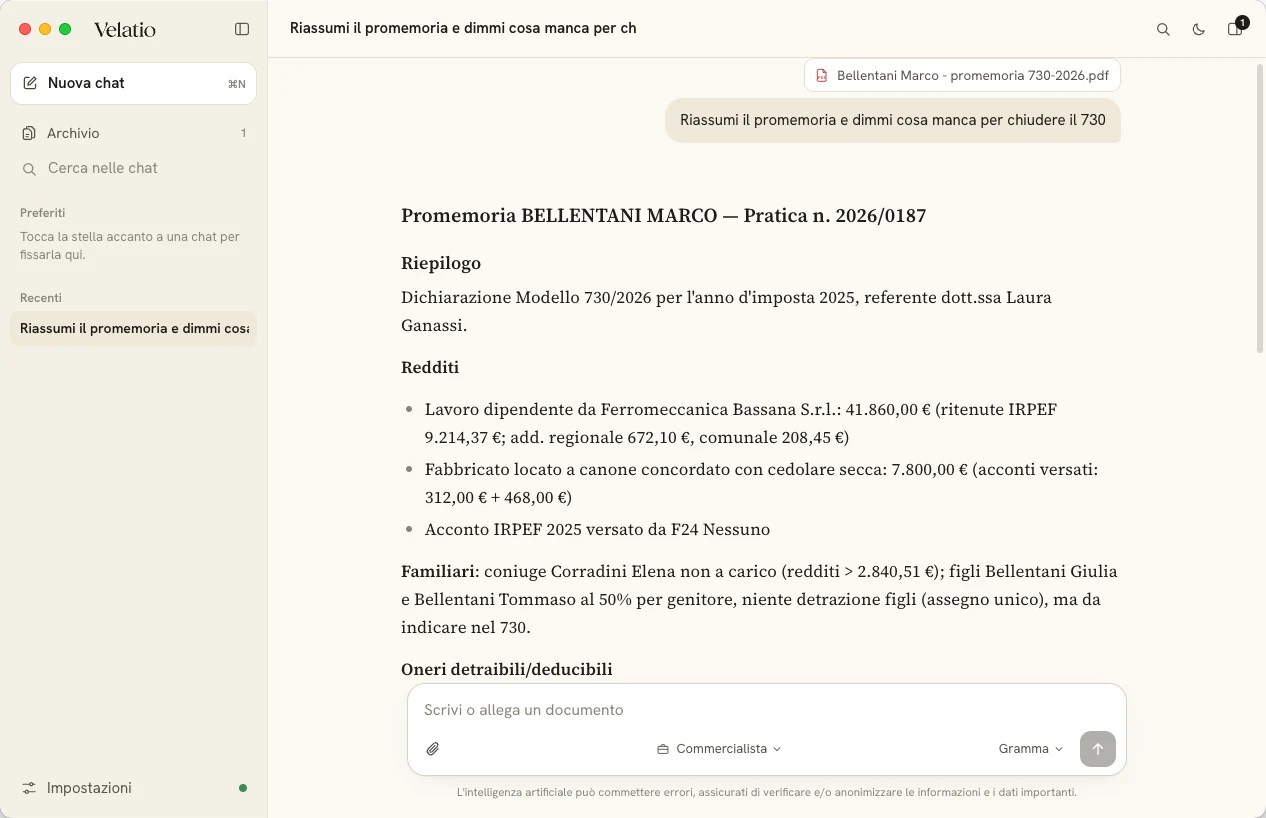Screen dimensions: 1266x818
Task: Click the briefcase icon next to Commercialista
Action: (x=662, y=749)
